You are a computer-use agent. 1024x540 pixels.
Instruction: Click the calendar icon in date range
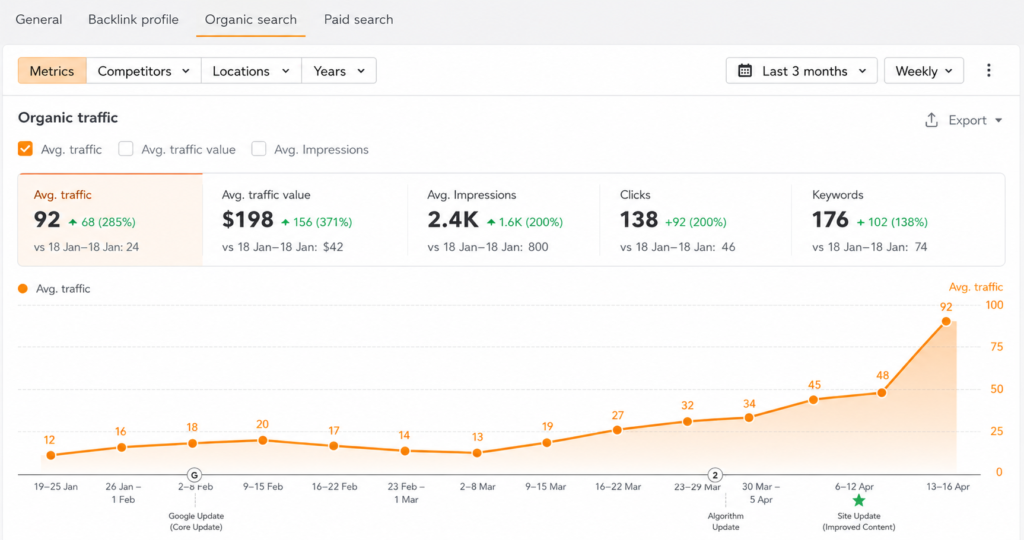point(744,71)
